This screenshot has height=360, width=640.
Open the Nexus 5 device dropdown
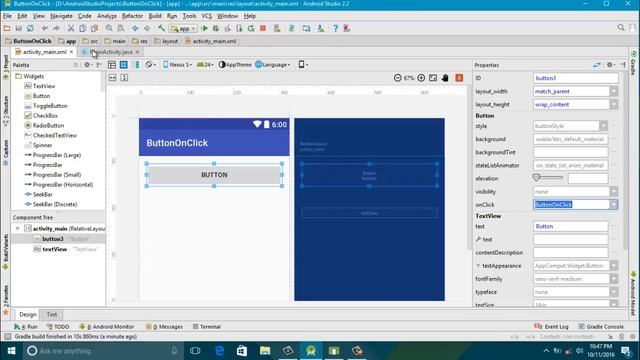[177, 64]
